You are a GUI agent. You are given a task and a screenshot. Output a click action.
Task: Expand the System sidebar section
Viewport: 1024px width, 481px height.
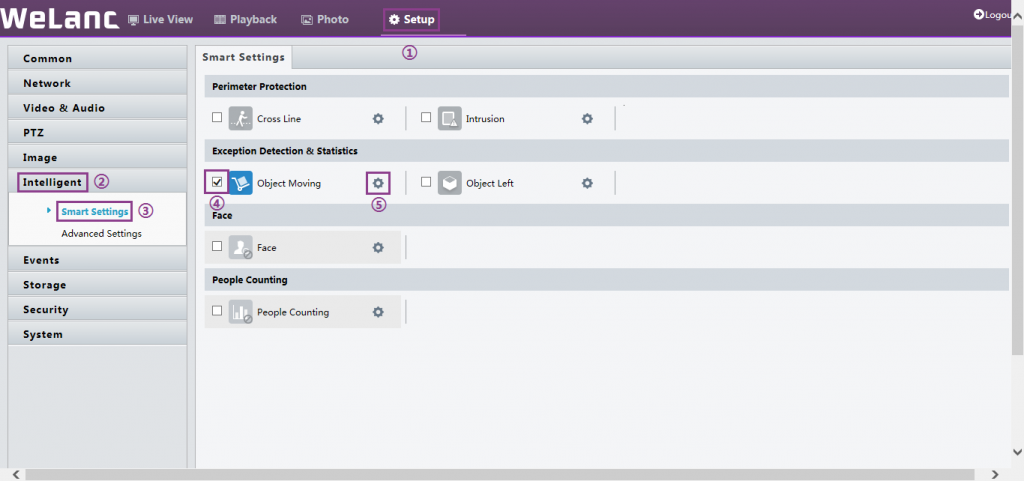coord(97,335)
